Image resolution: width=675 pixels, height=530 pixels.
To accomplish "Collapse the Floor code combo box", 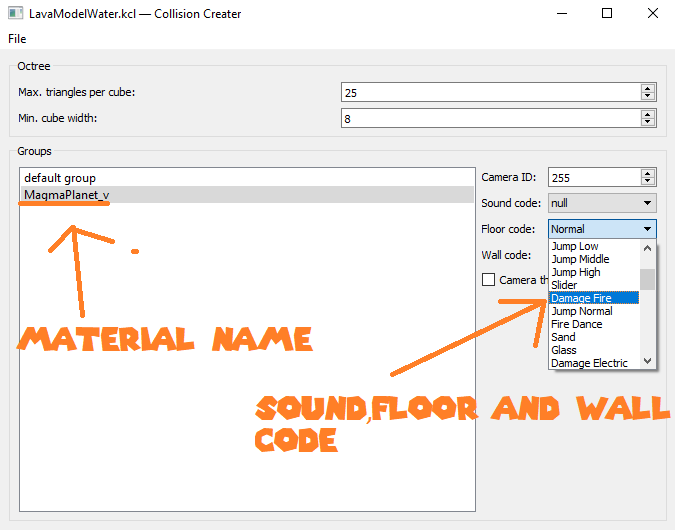I will 602,229.
